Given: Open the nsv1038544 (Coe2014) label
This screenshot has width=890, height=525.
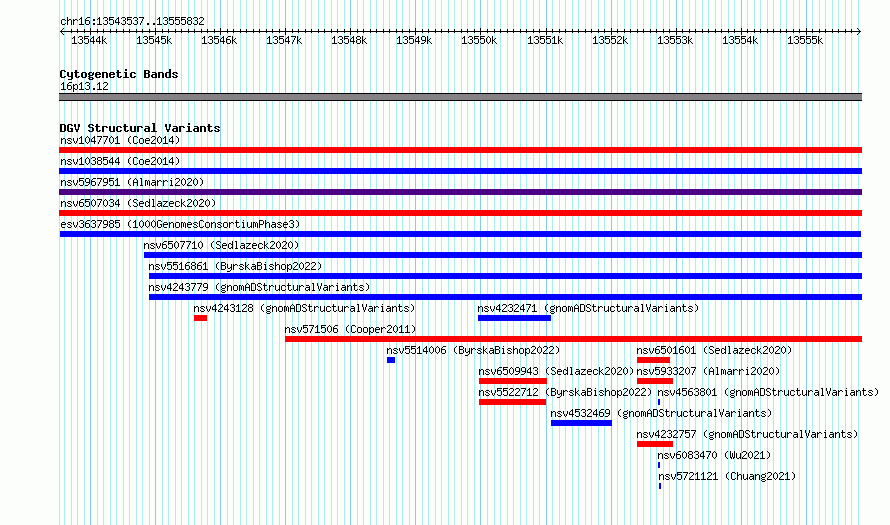Looking at the screenshot, I should 120,161.
